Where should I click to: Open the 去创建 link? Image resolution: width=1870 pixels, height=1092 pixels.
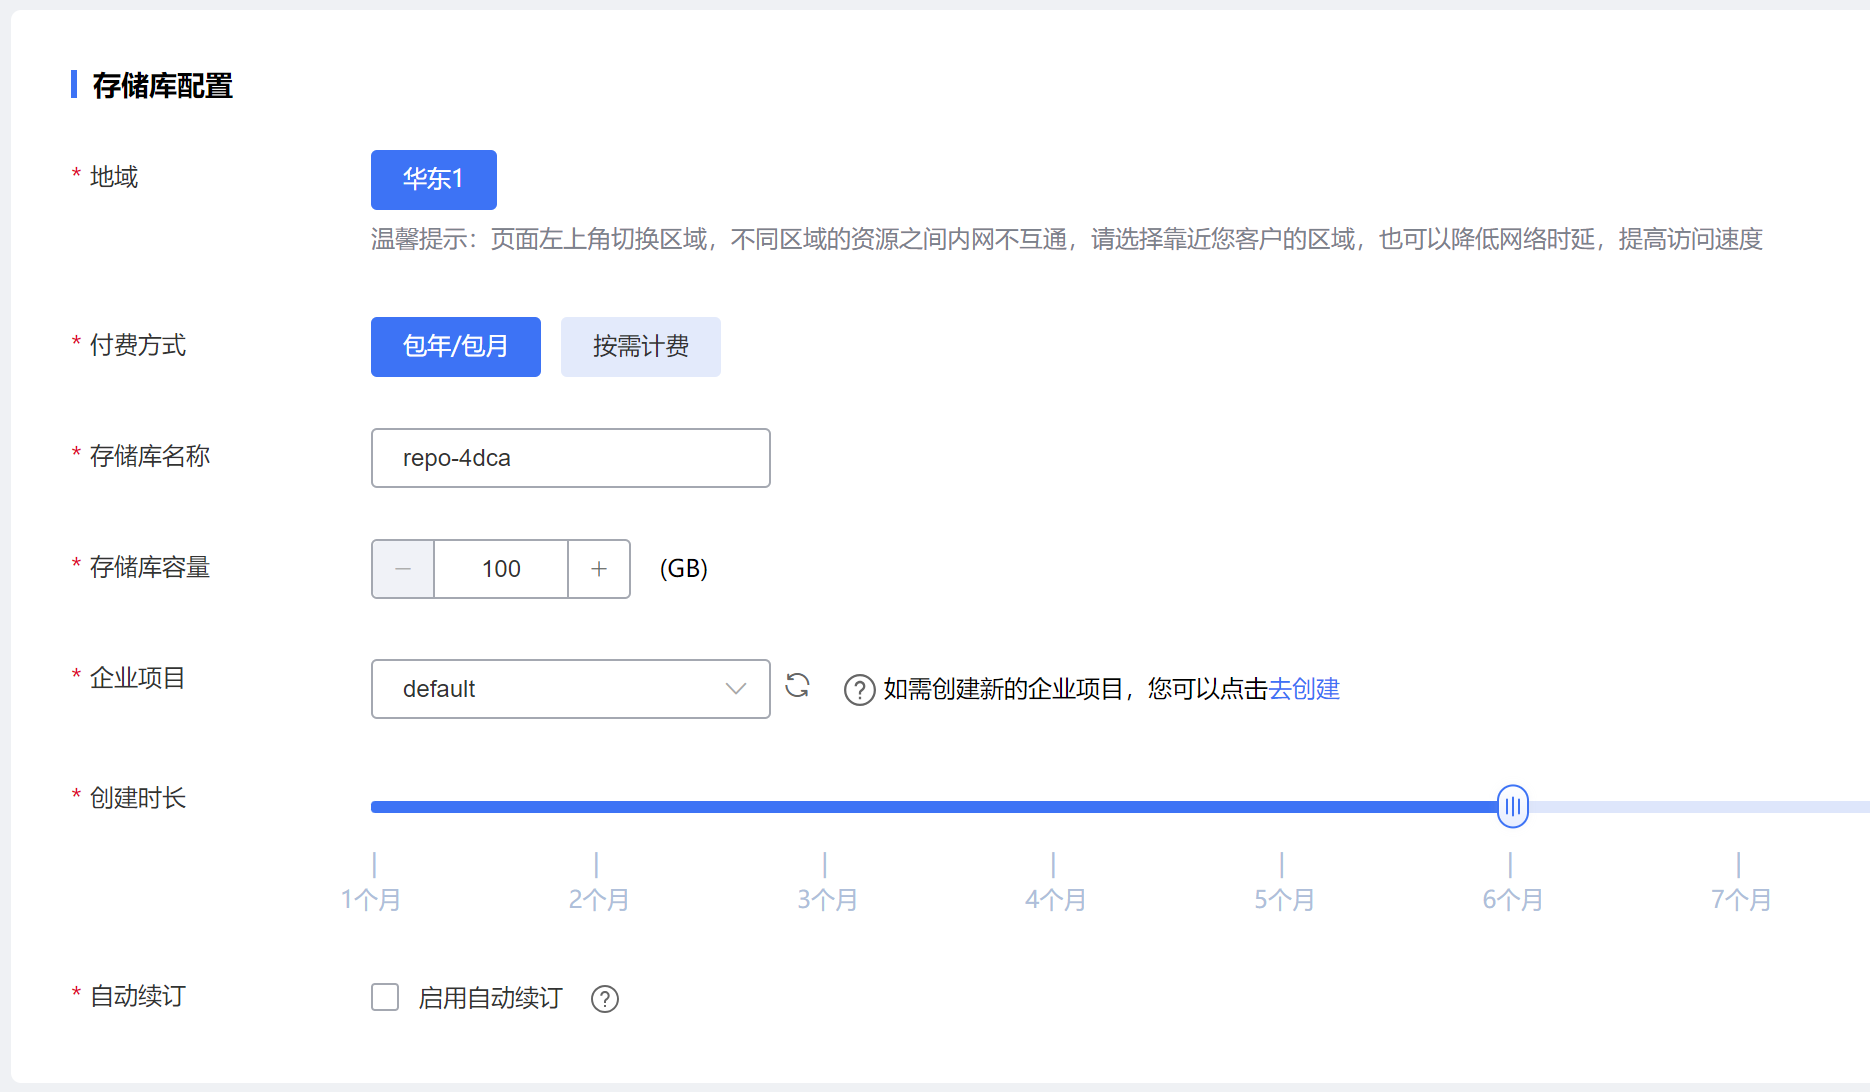click(1304, 689)
